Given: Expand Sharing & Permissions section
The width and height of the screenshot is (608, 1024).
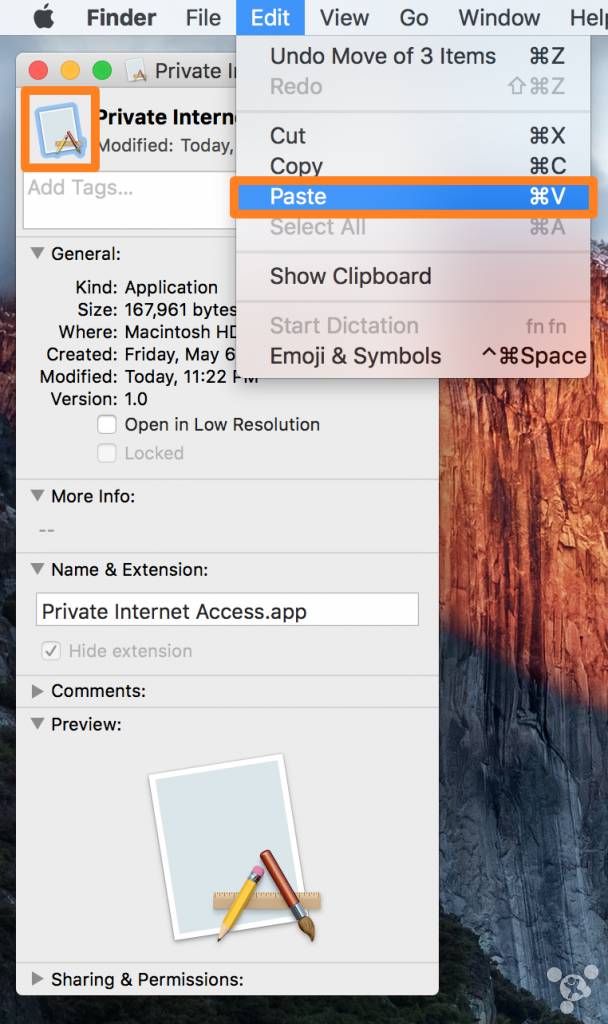Looking at the screenshot, I should (x=37, y=979).
